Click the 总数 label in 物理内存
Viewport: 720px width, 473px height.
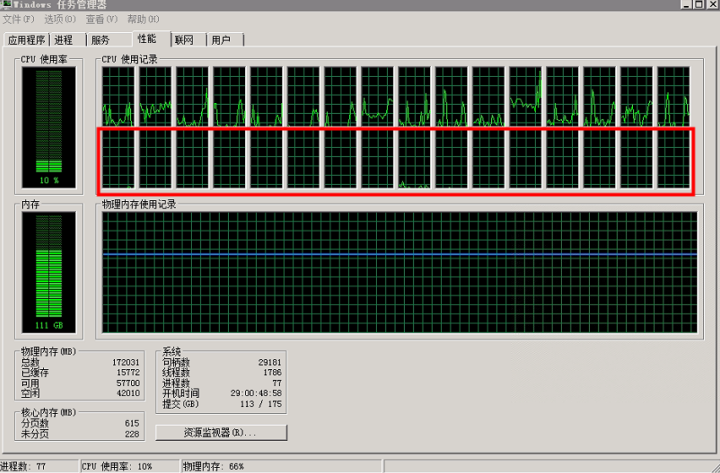pos(30,362)
